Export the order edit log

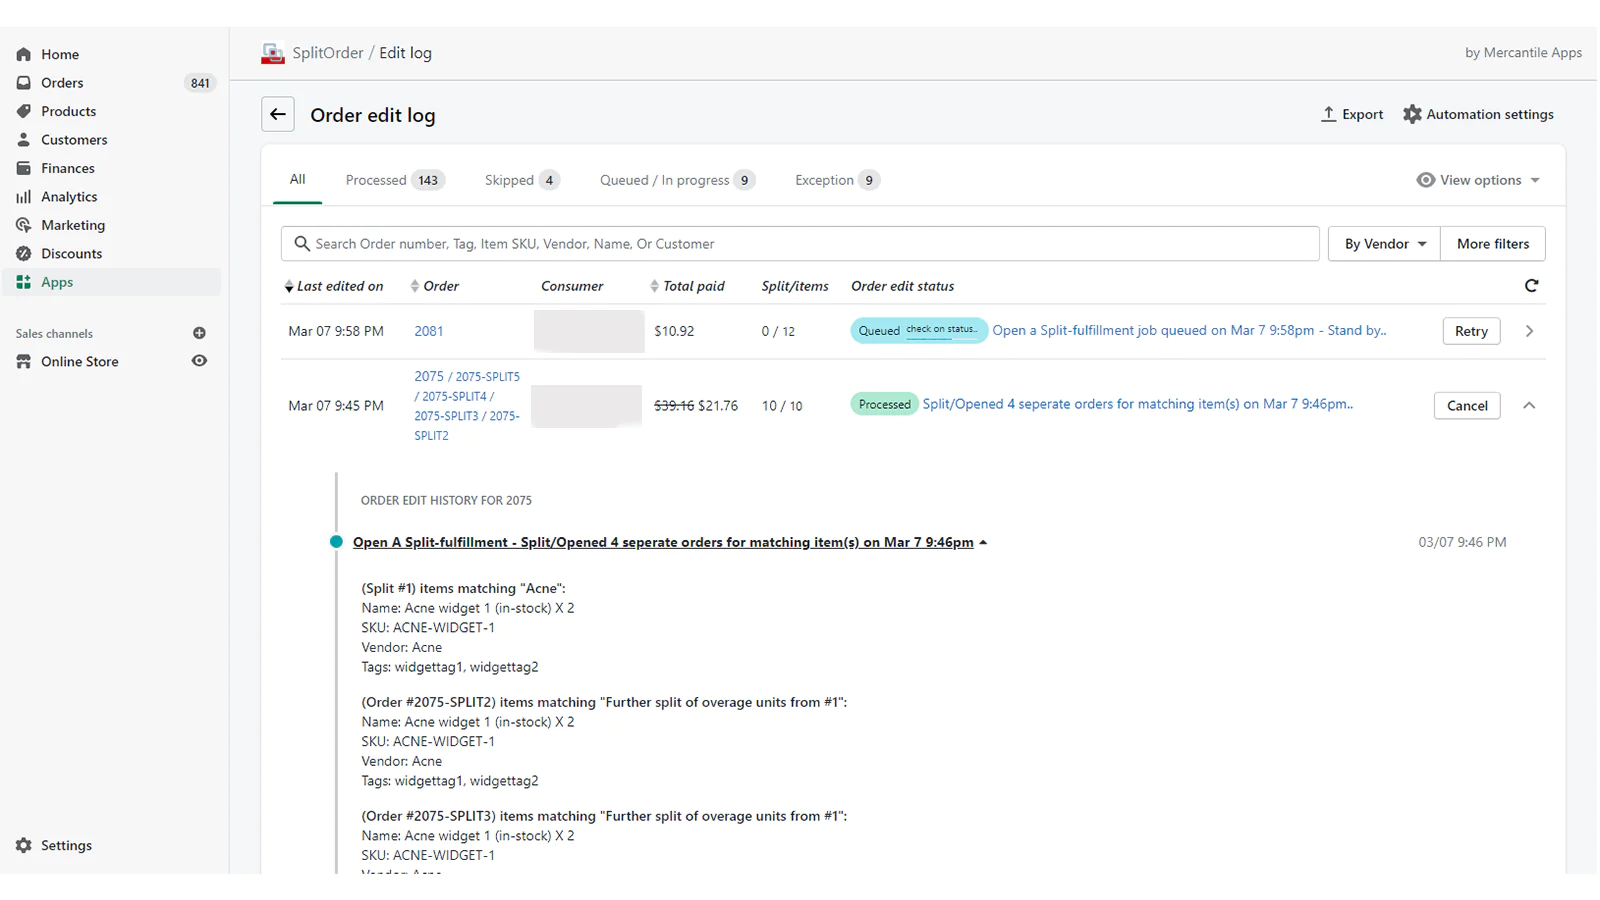[x=1351, y=114]
